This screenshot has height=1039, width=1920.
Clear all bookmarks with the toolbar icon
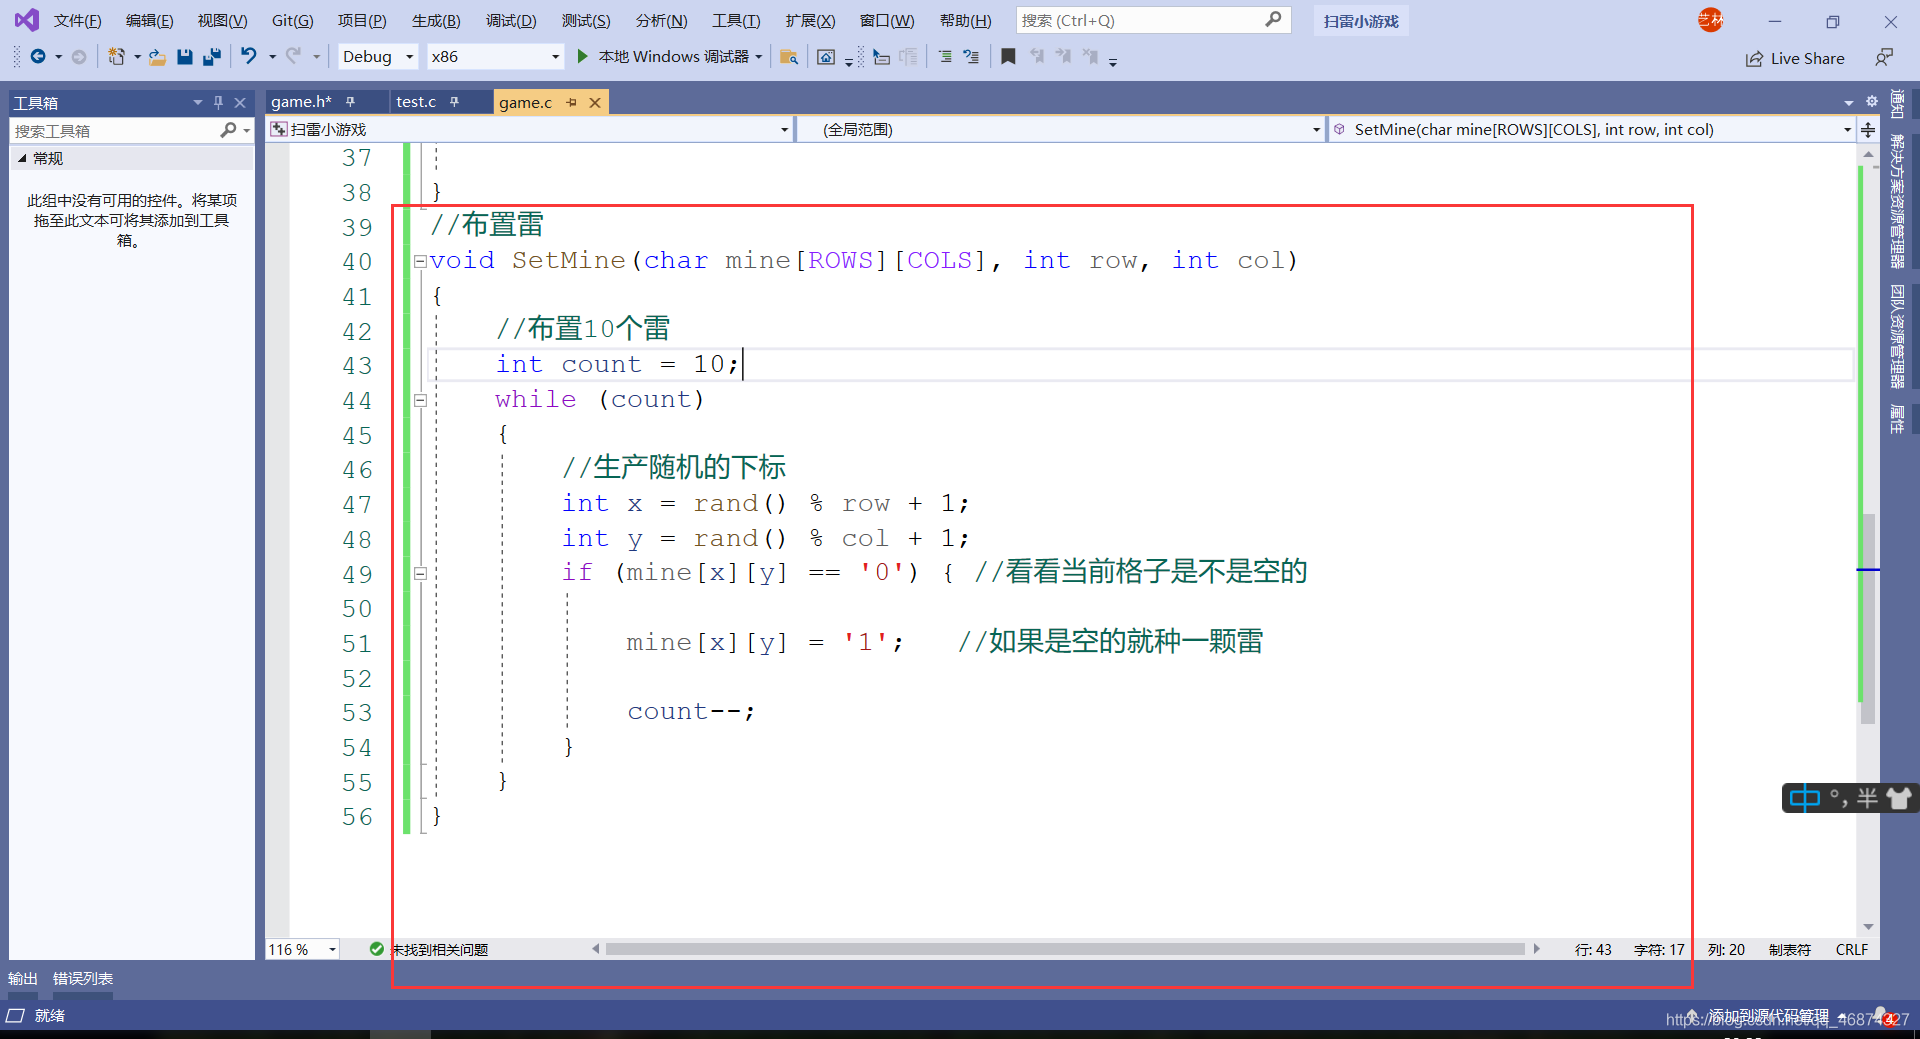(1090, 57)
